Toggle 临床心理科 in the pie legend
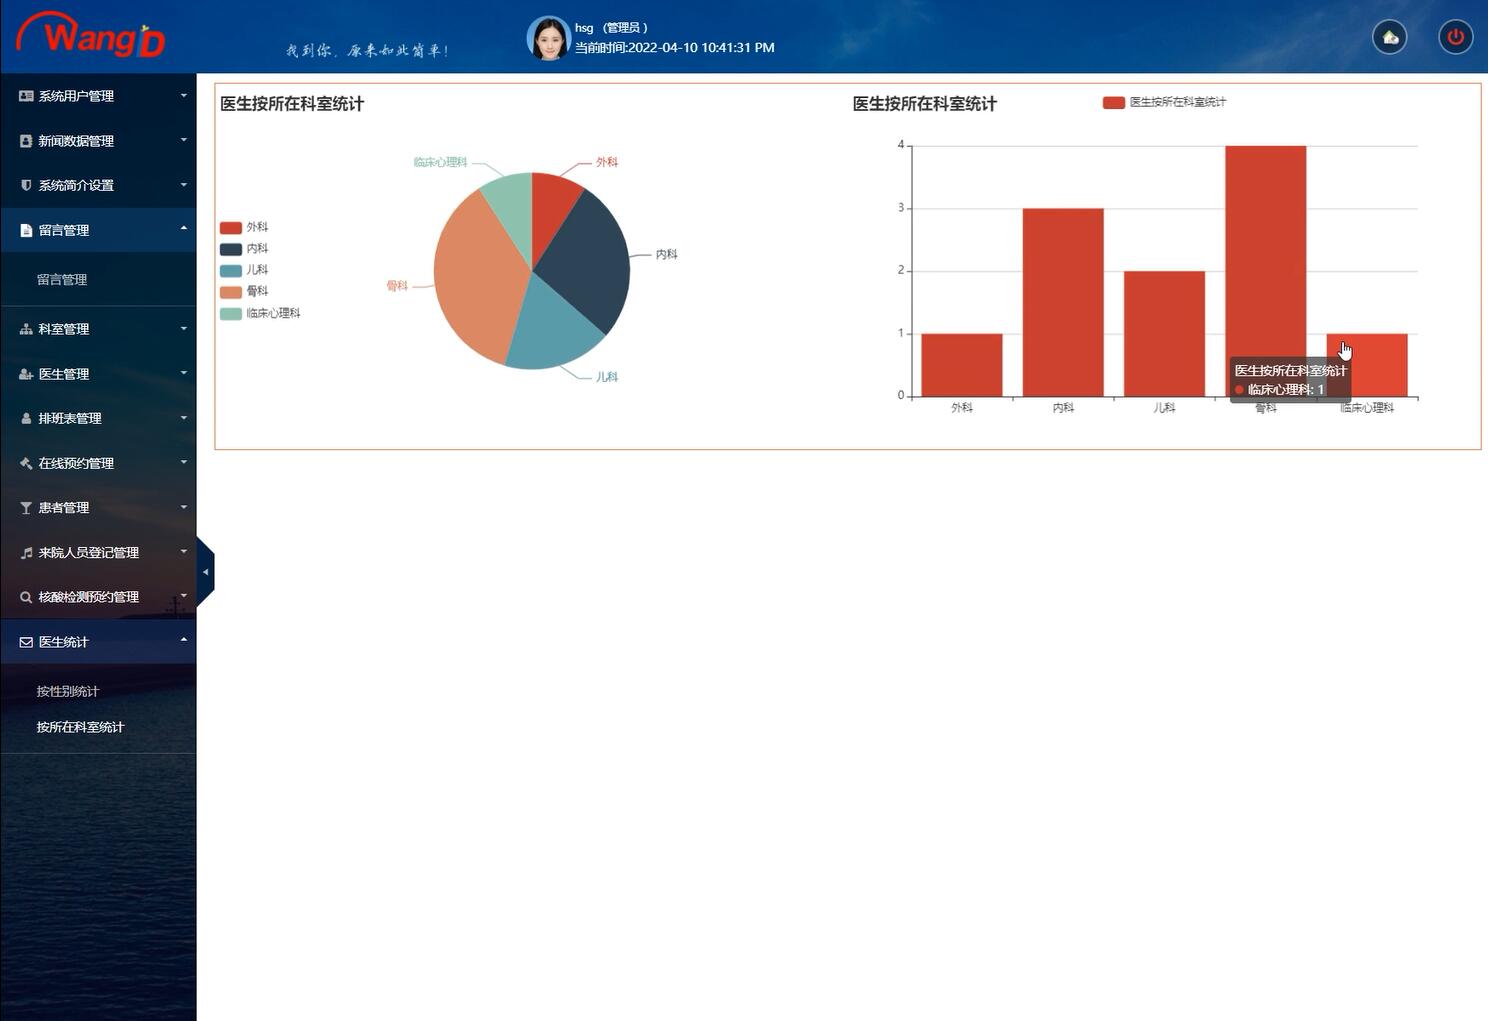1488x1021 pixels. pos(231,313)
